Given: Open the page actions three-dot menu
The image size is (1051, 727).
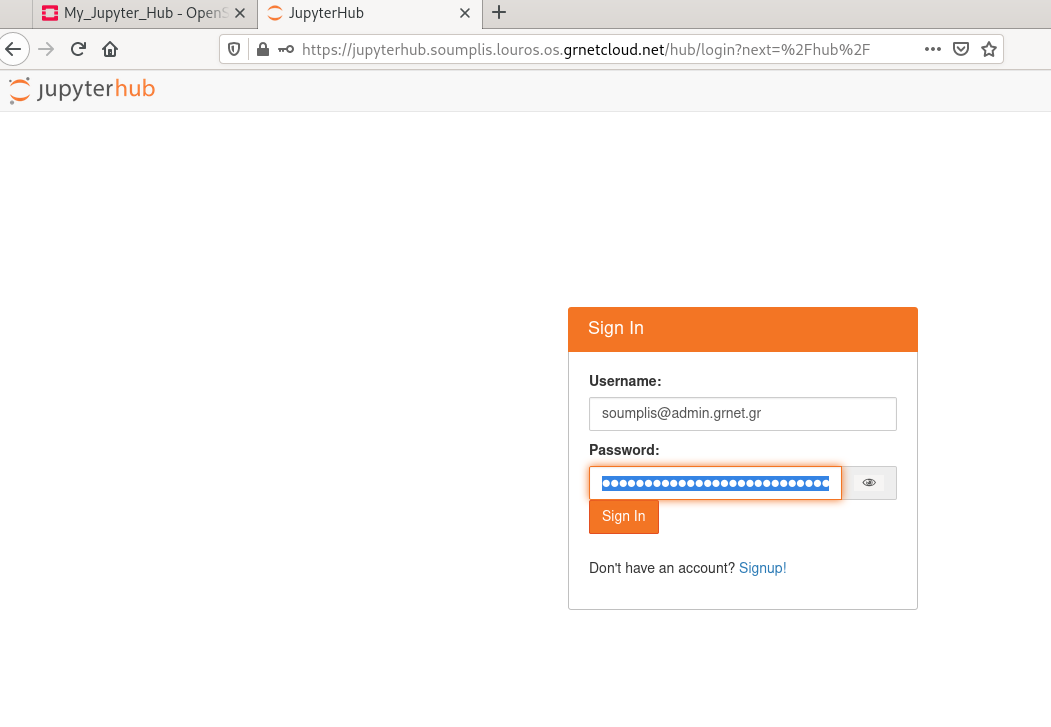Looking at the screenshot, I should click(932, 49).
